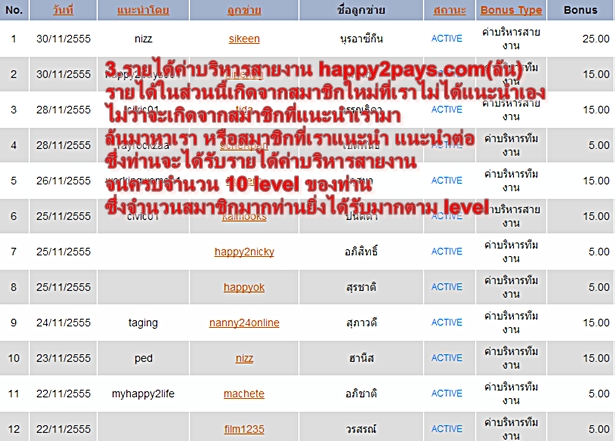The image size is (615, 441).
Task: Sort by the Bonus Type column header
Action: click(x=511, y=10)
